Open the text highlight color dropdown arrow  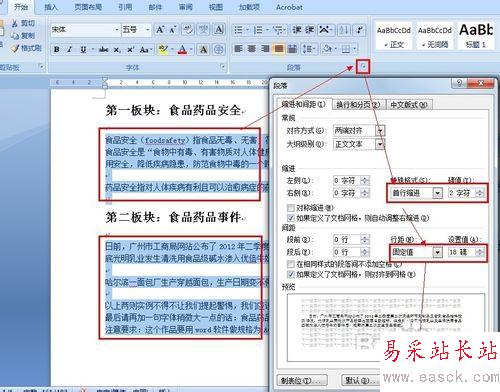click(172, 49)
